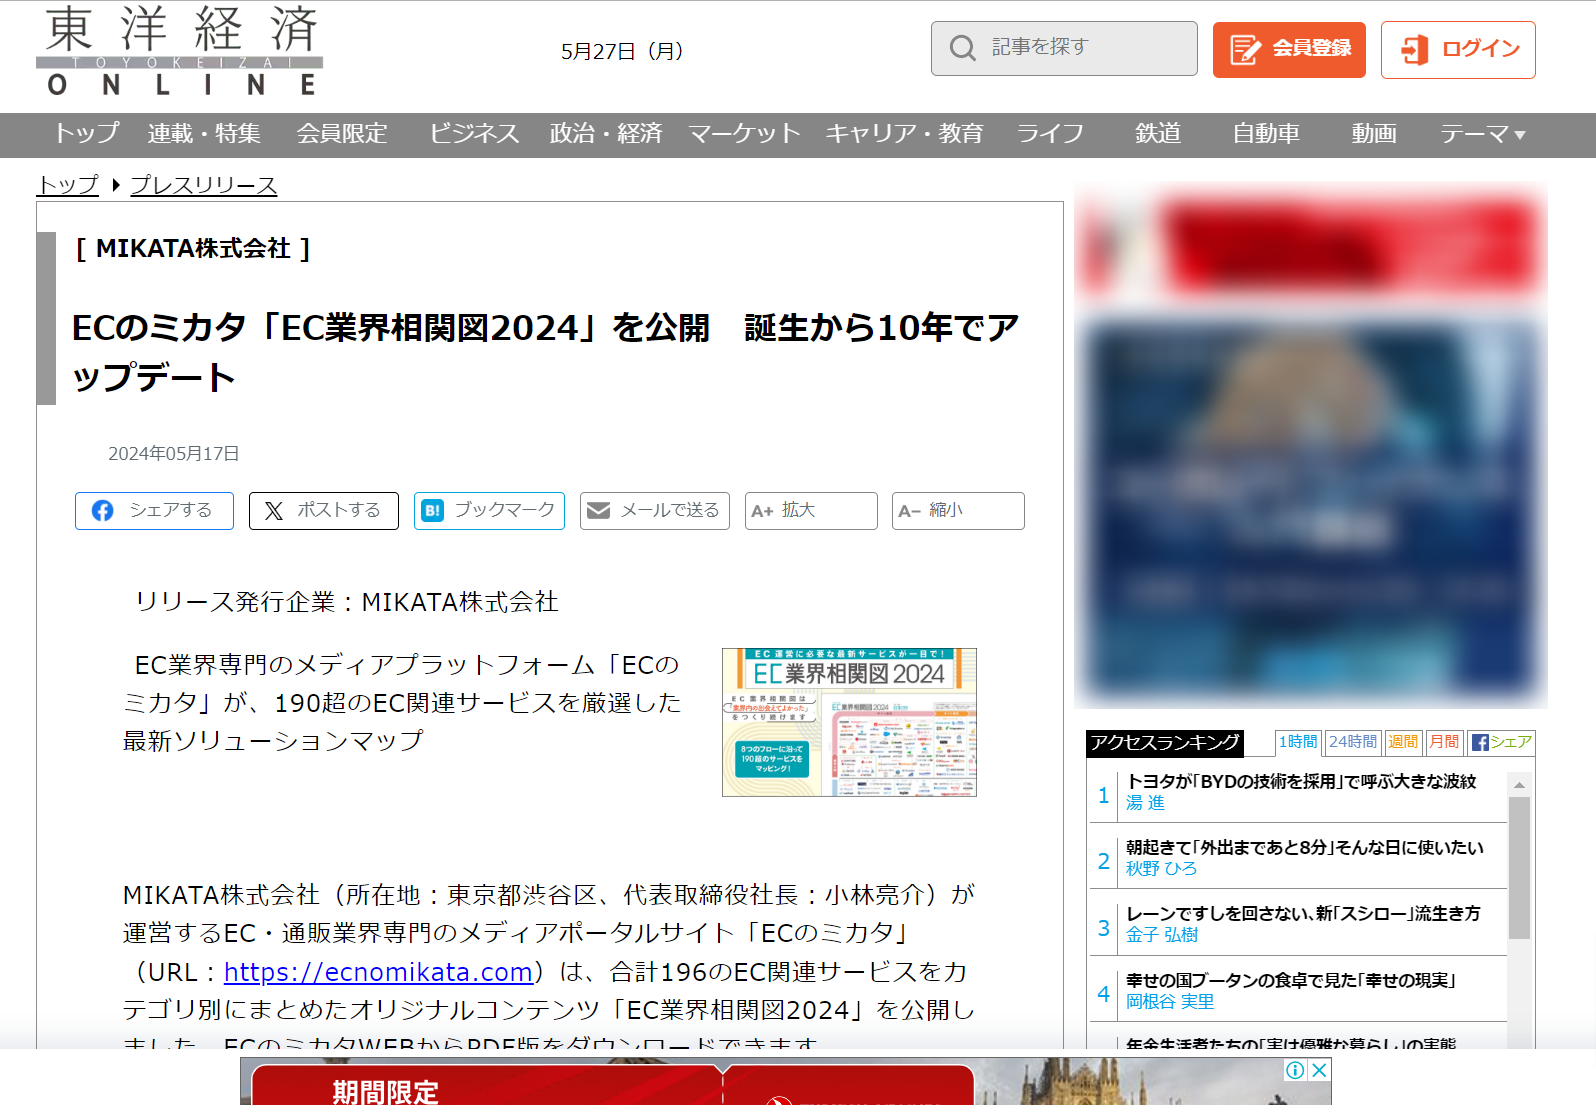Share the article via Facebook シェアする
Image resolution: width=1596 pixels, height=1105 pixels.
(154, 511)
